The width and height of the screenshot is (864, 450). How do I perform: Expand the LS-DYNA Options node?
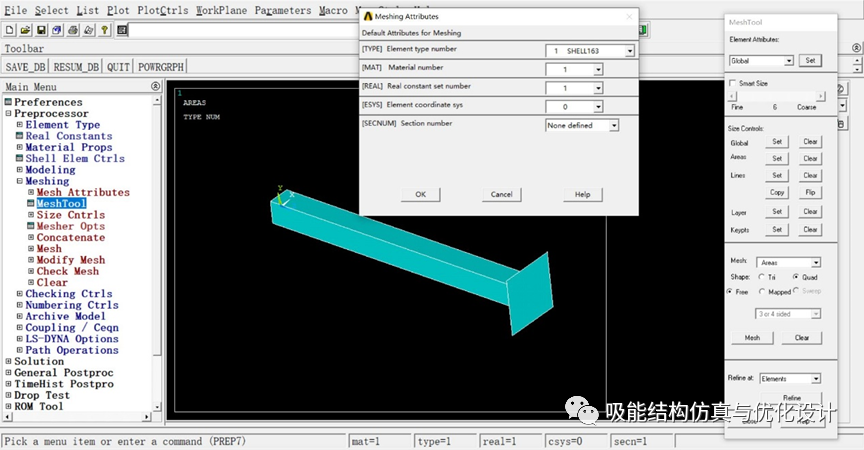tap(19, 339)
